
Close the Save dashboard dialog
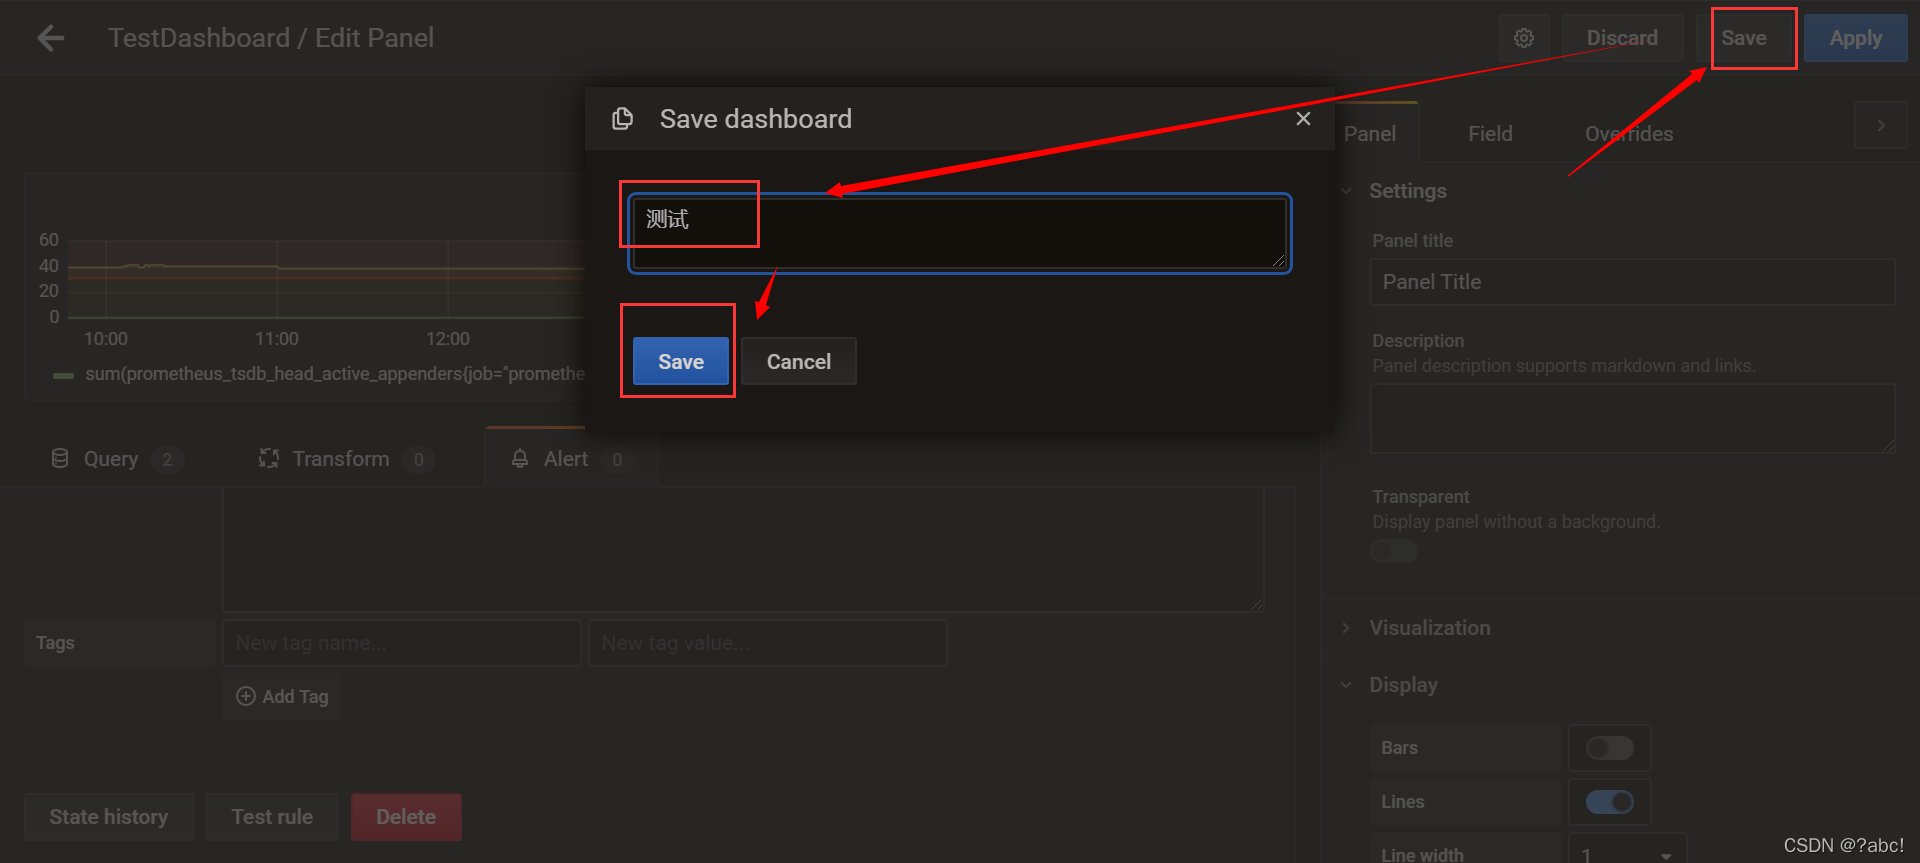(1303, 118)
